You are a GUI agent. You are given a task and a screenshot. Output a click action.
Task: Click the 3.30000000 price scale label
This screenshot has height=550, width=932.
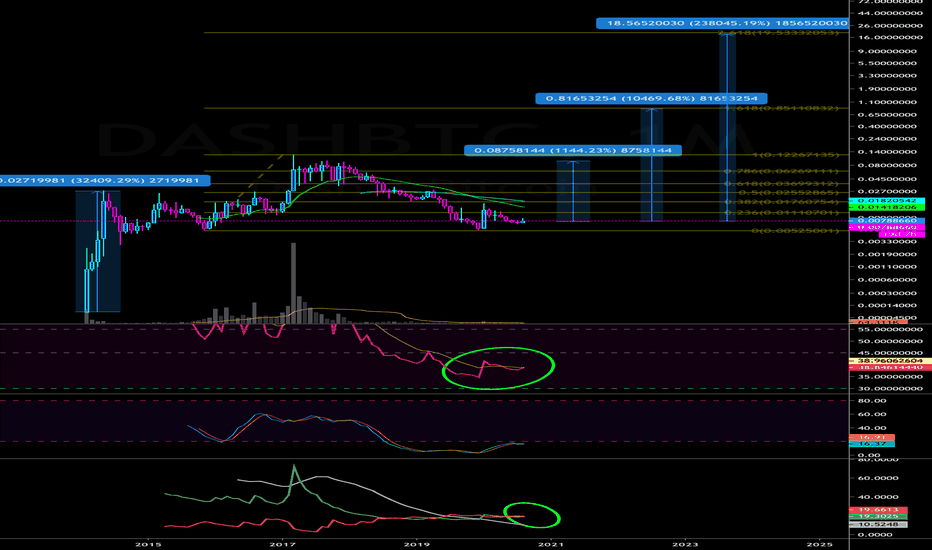[x=887, y=76]
